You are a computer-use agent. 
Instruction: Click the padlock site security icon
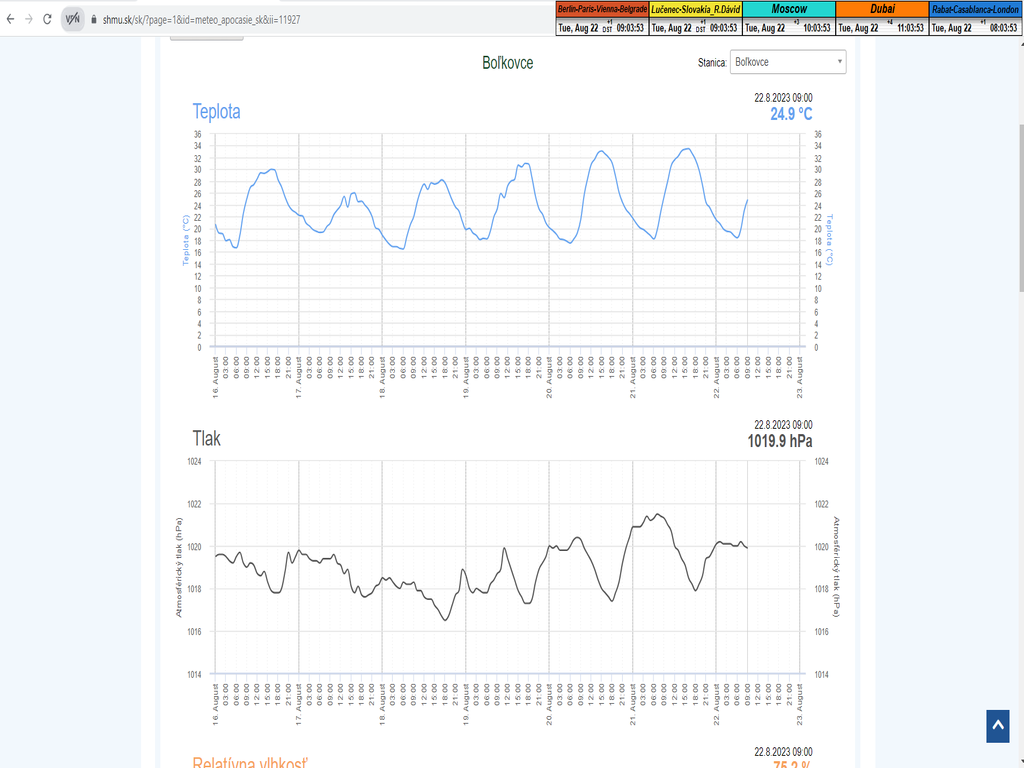pyautogui.click(x=94, y=20)
